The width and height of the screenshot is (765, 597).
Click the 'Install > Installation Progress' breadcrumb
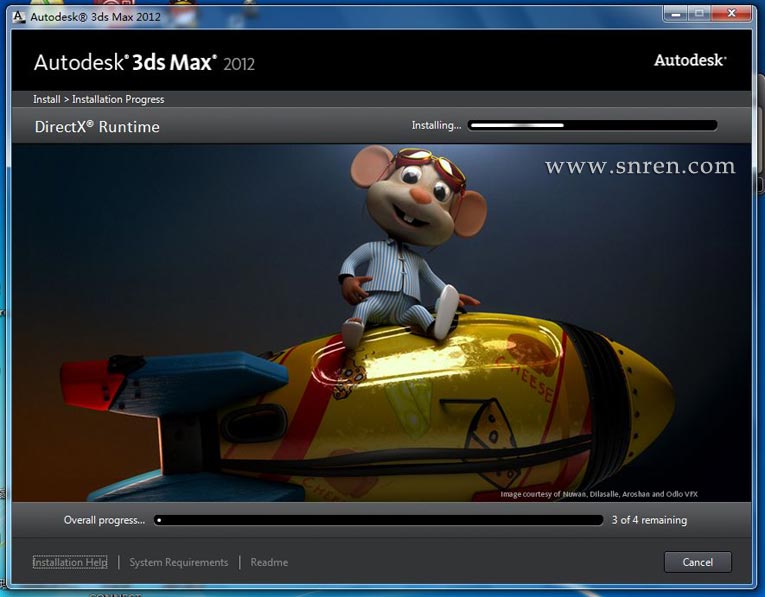point(99,100)
